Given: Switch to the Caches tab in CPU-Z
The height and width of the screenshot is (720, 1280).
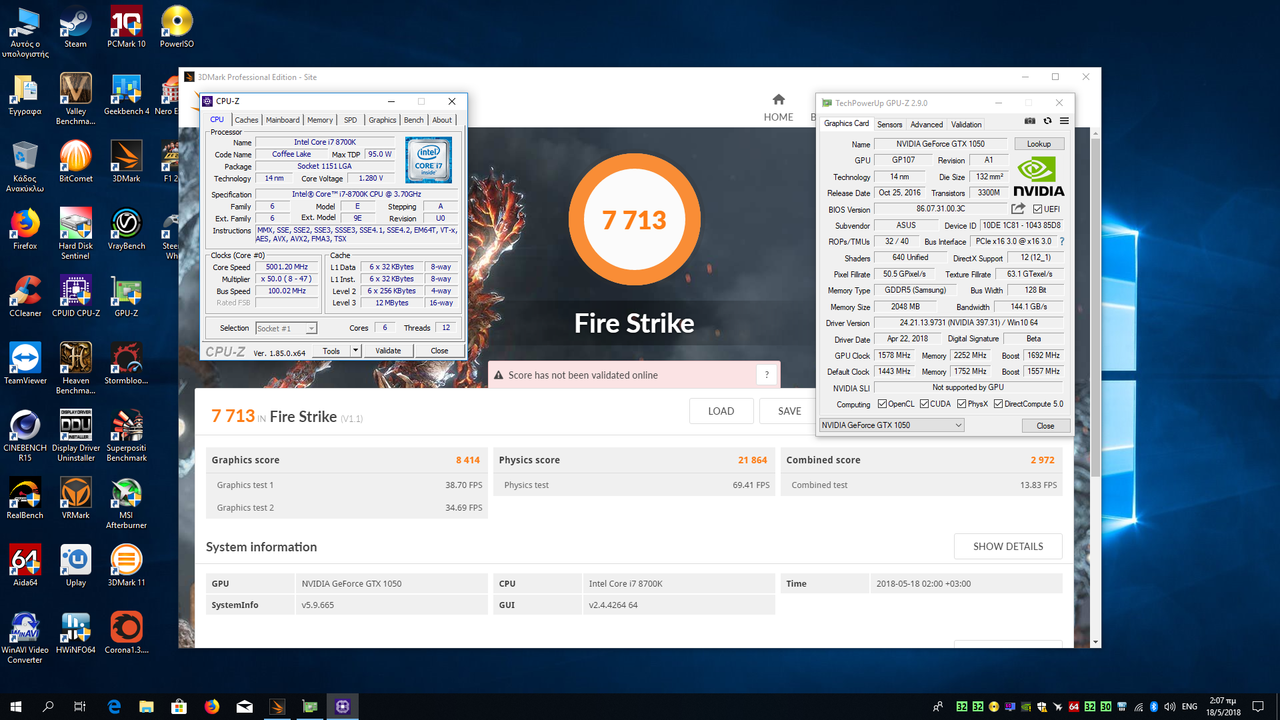Looking at the screenshot, I should coord(246,120).
